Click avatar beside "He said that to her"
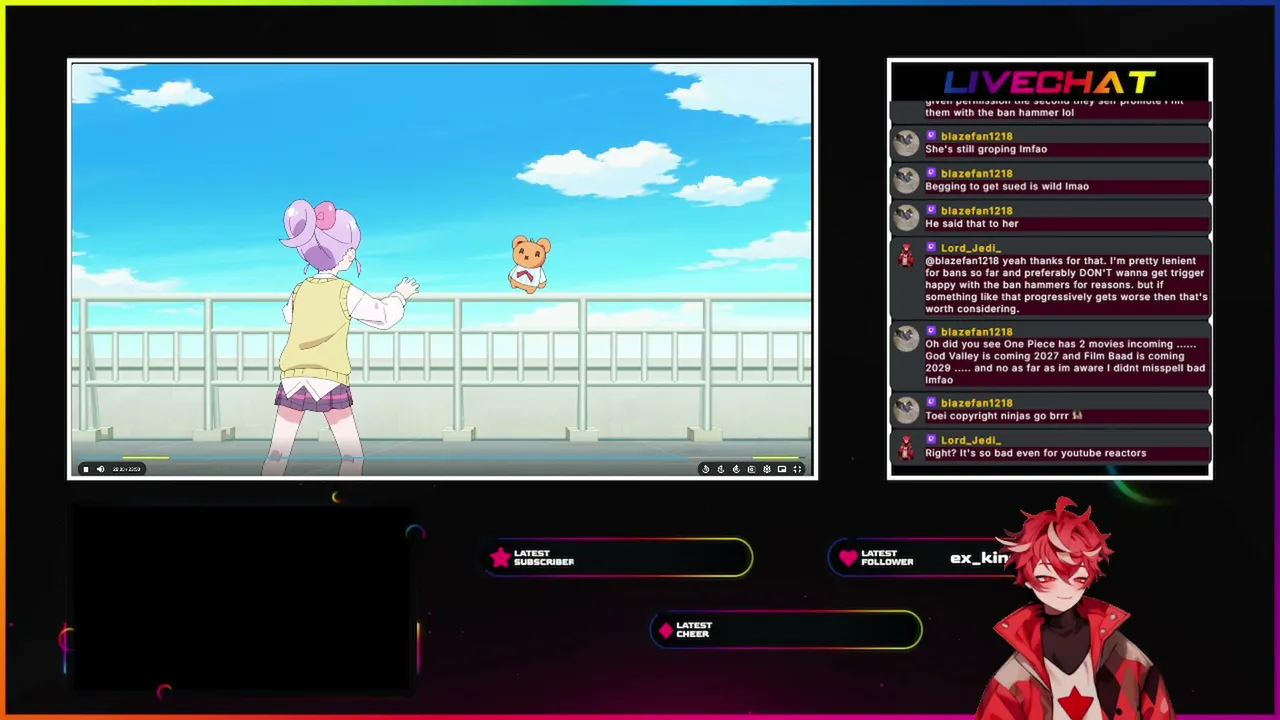The height and width of the screenshot is (720, 1280). (x=906, y=217)
